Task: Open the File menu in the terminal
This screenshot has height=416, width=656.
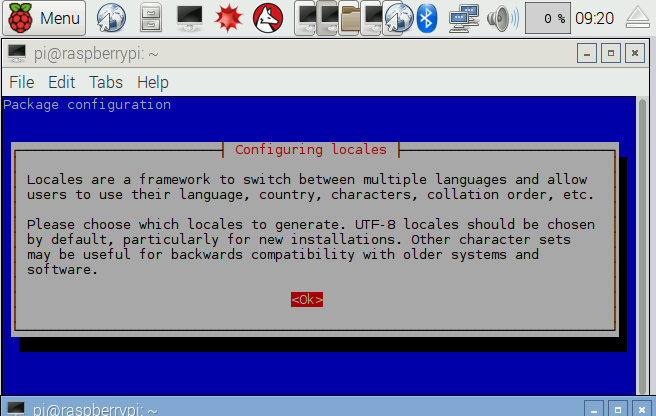Action: [x=22, y=82]
